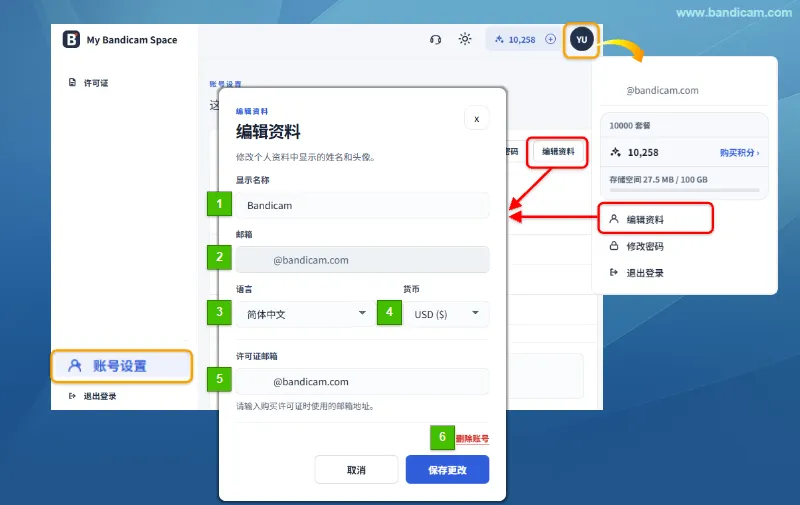Click the 修改个人资料中显示的姓名和头像 description
Screen dimensions: 800x505
click(305, 157)
